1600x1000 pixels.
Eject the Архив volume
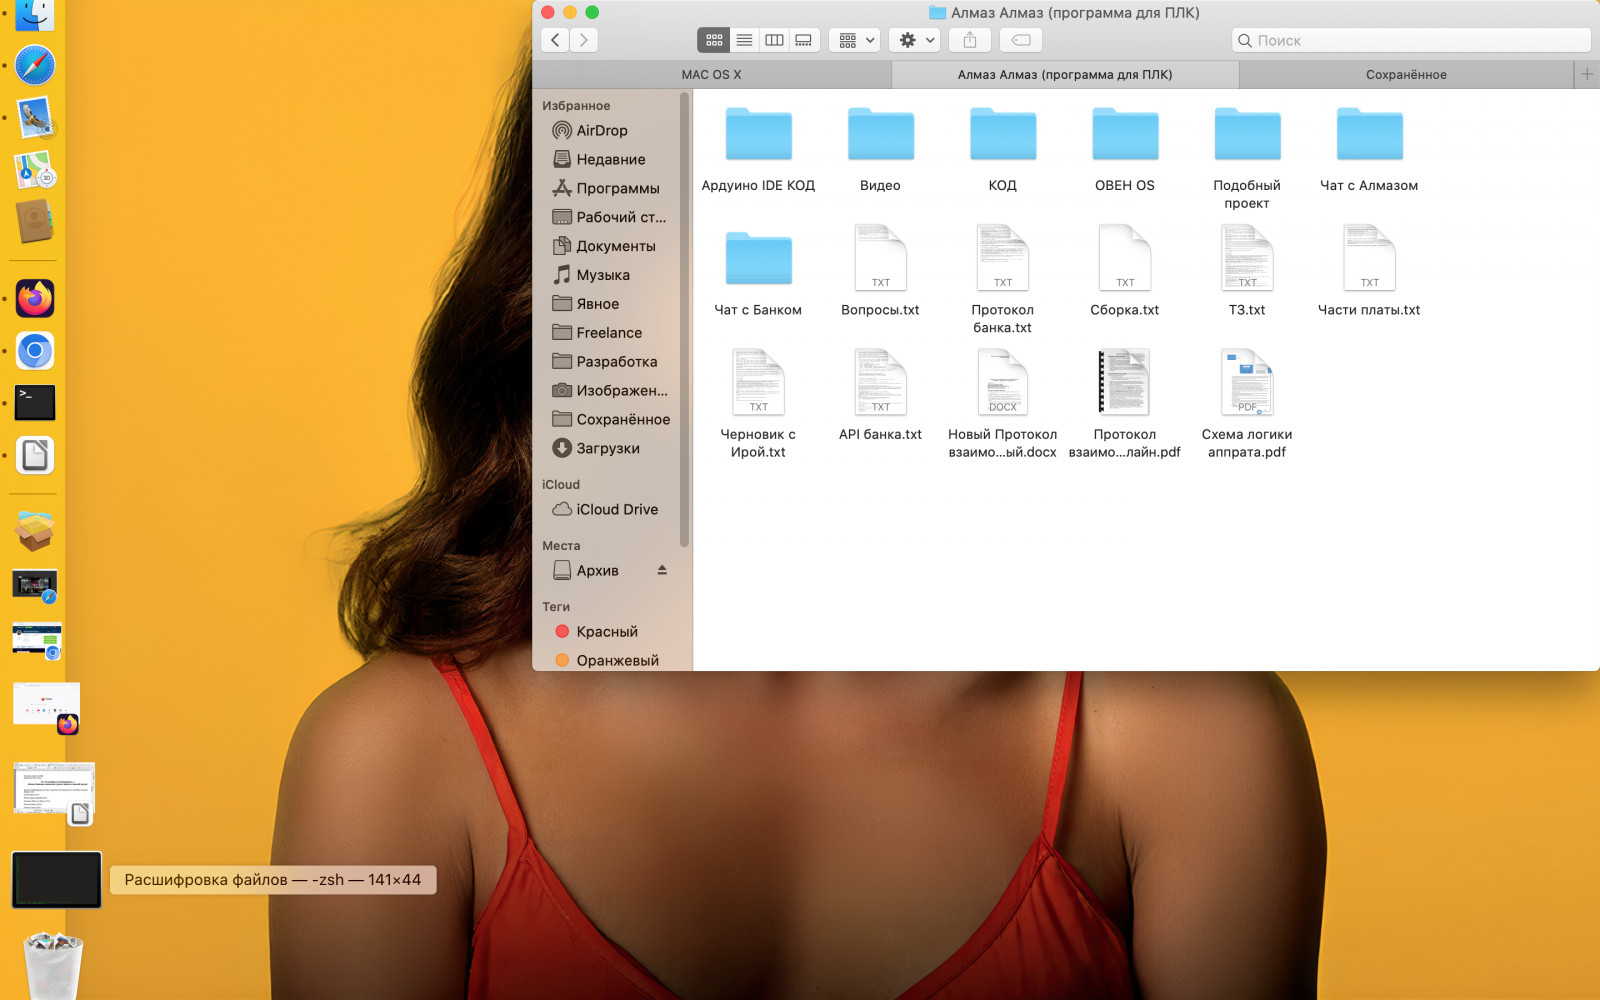662,570
